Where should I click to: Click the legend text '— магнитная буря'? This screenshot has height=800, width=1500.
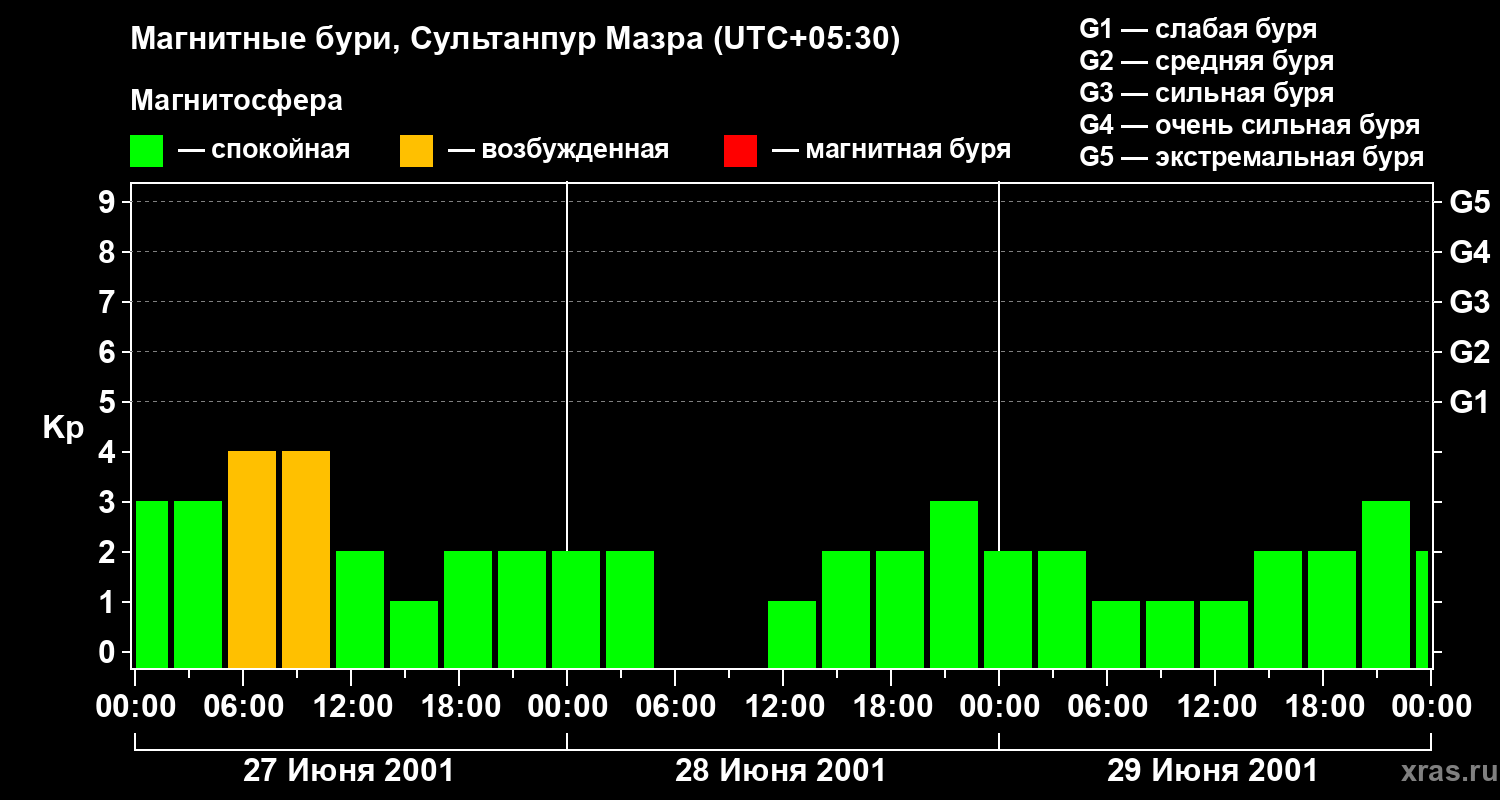892,150
